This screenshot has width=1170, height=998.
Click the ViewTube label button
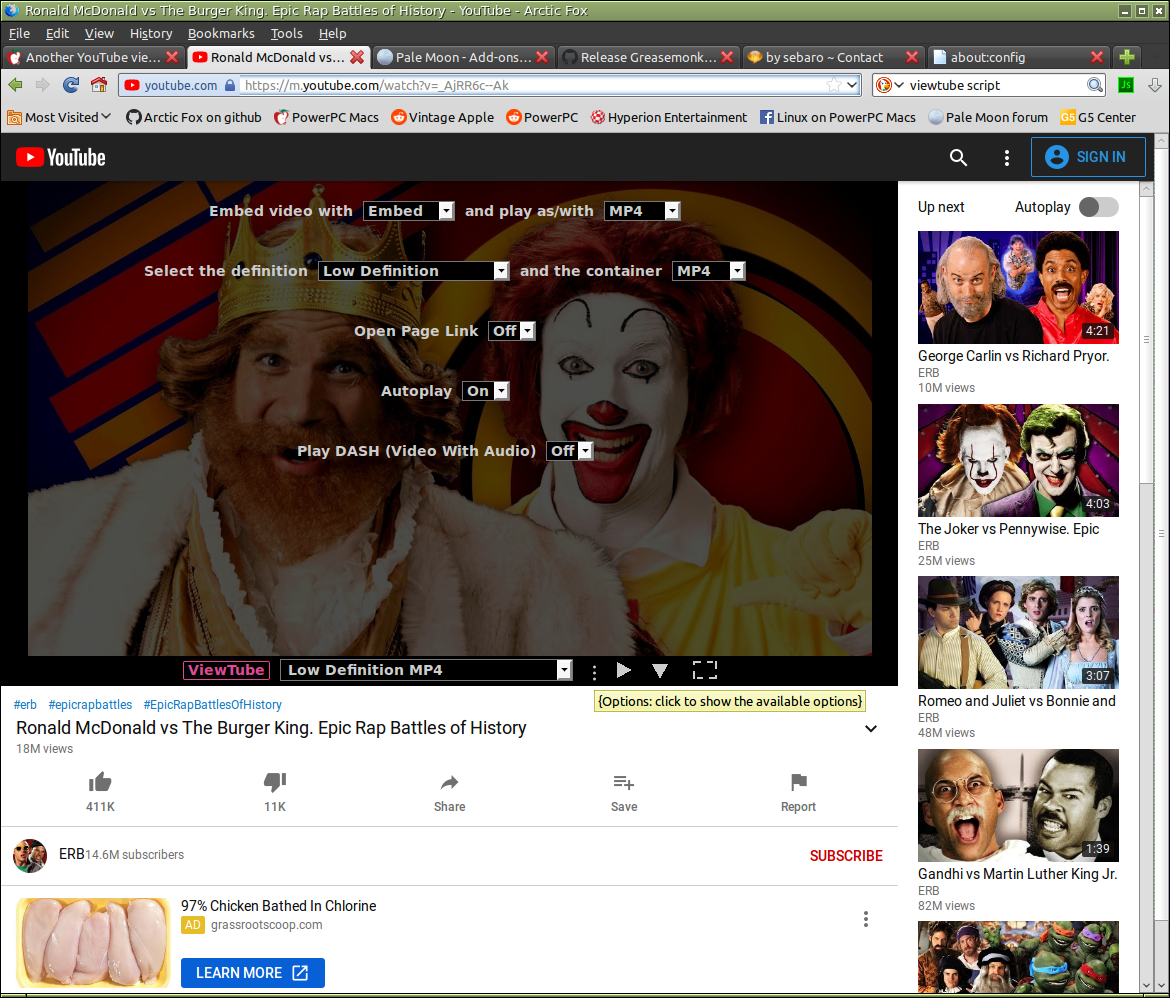226,670
